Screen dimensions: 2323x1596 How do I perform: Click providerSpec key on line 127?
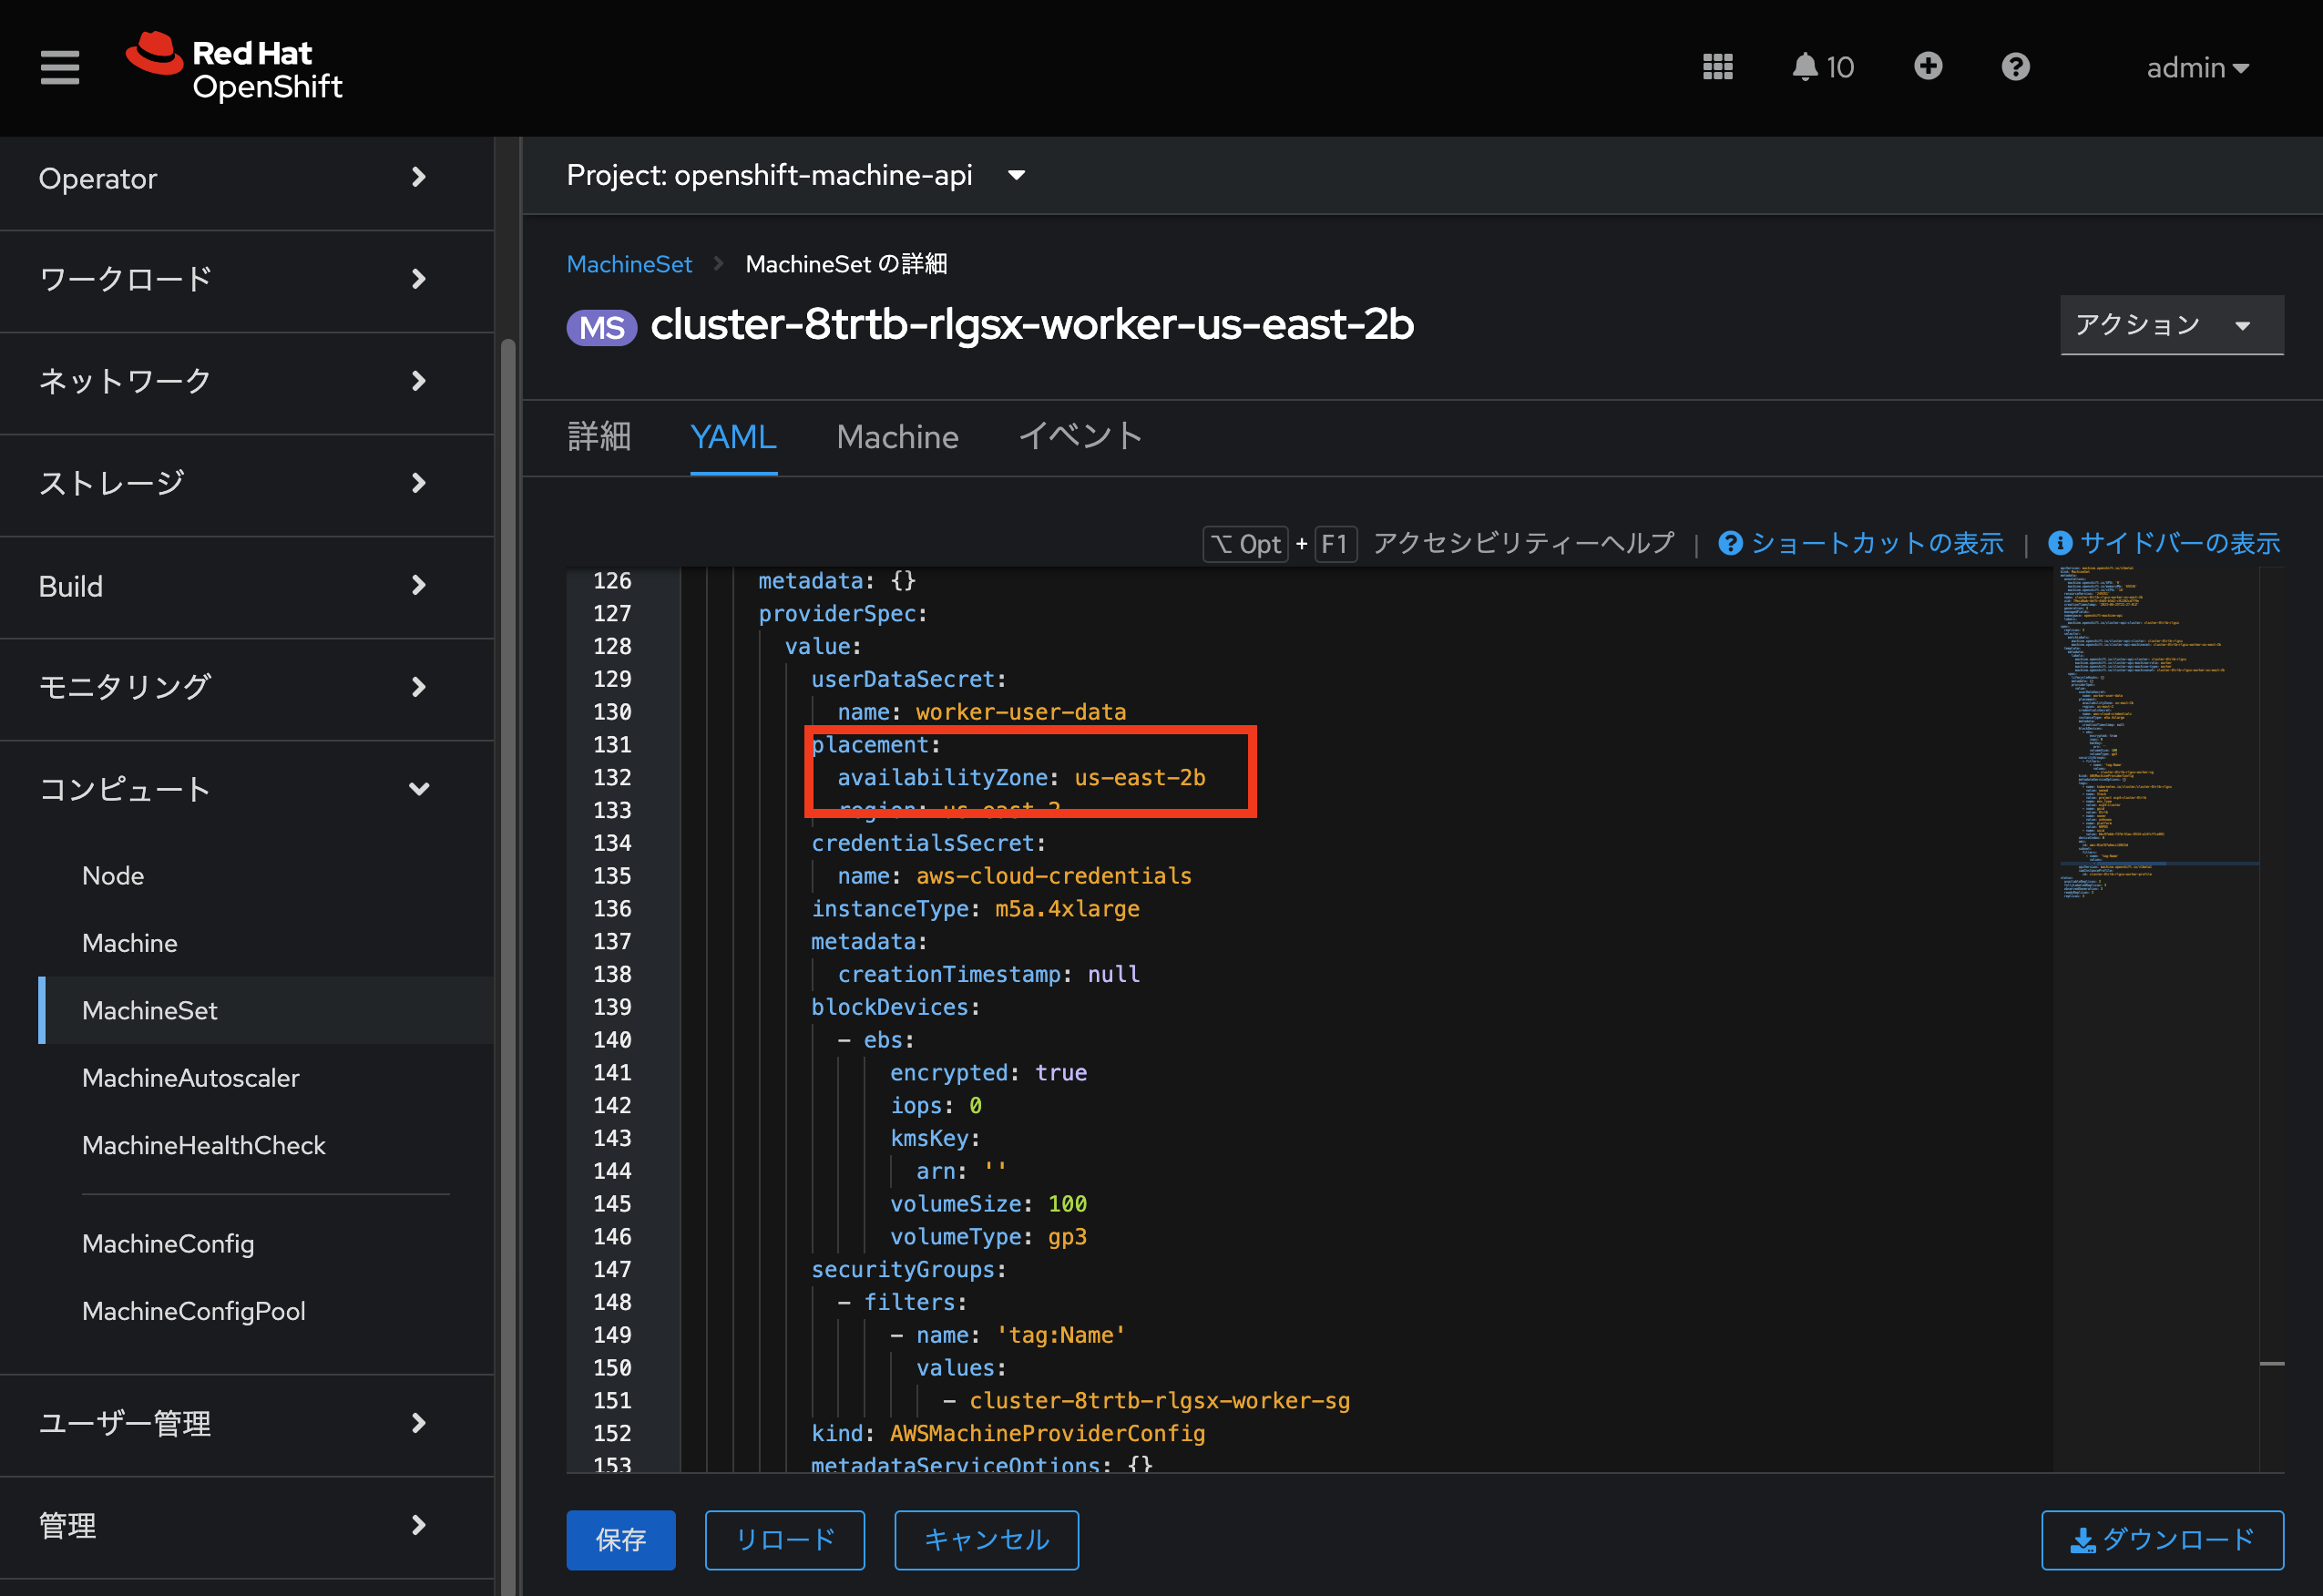pyautogui.click(x=837, y=613)
